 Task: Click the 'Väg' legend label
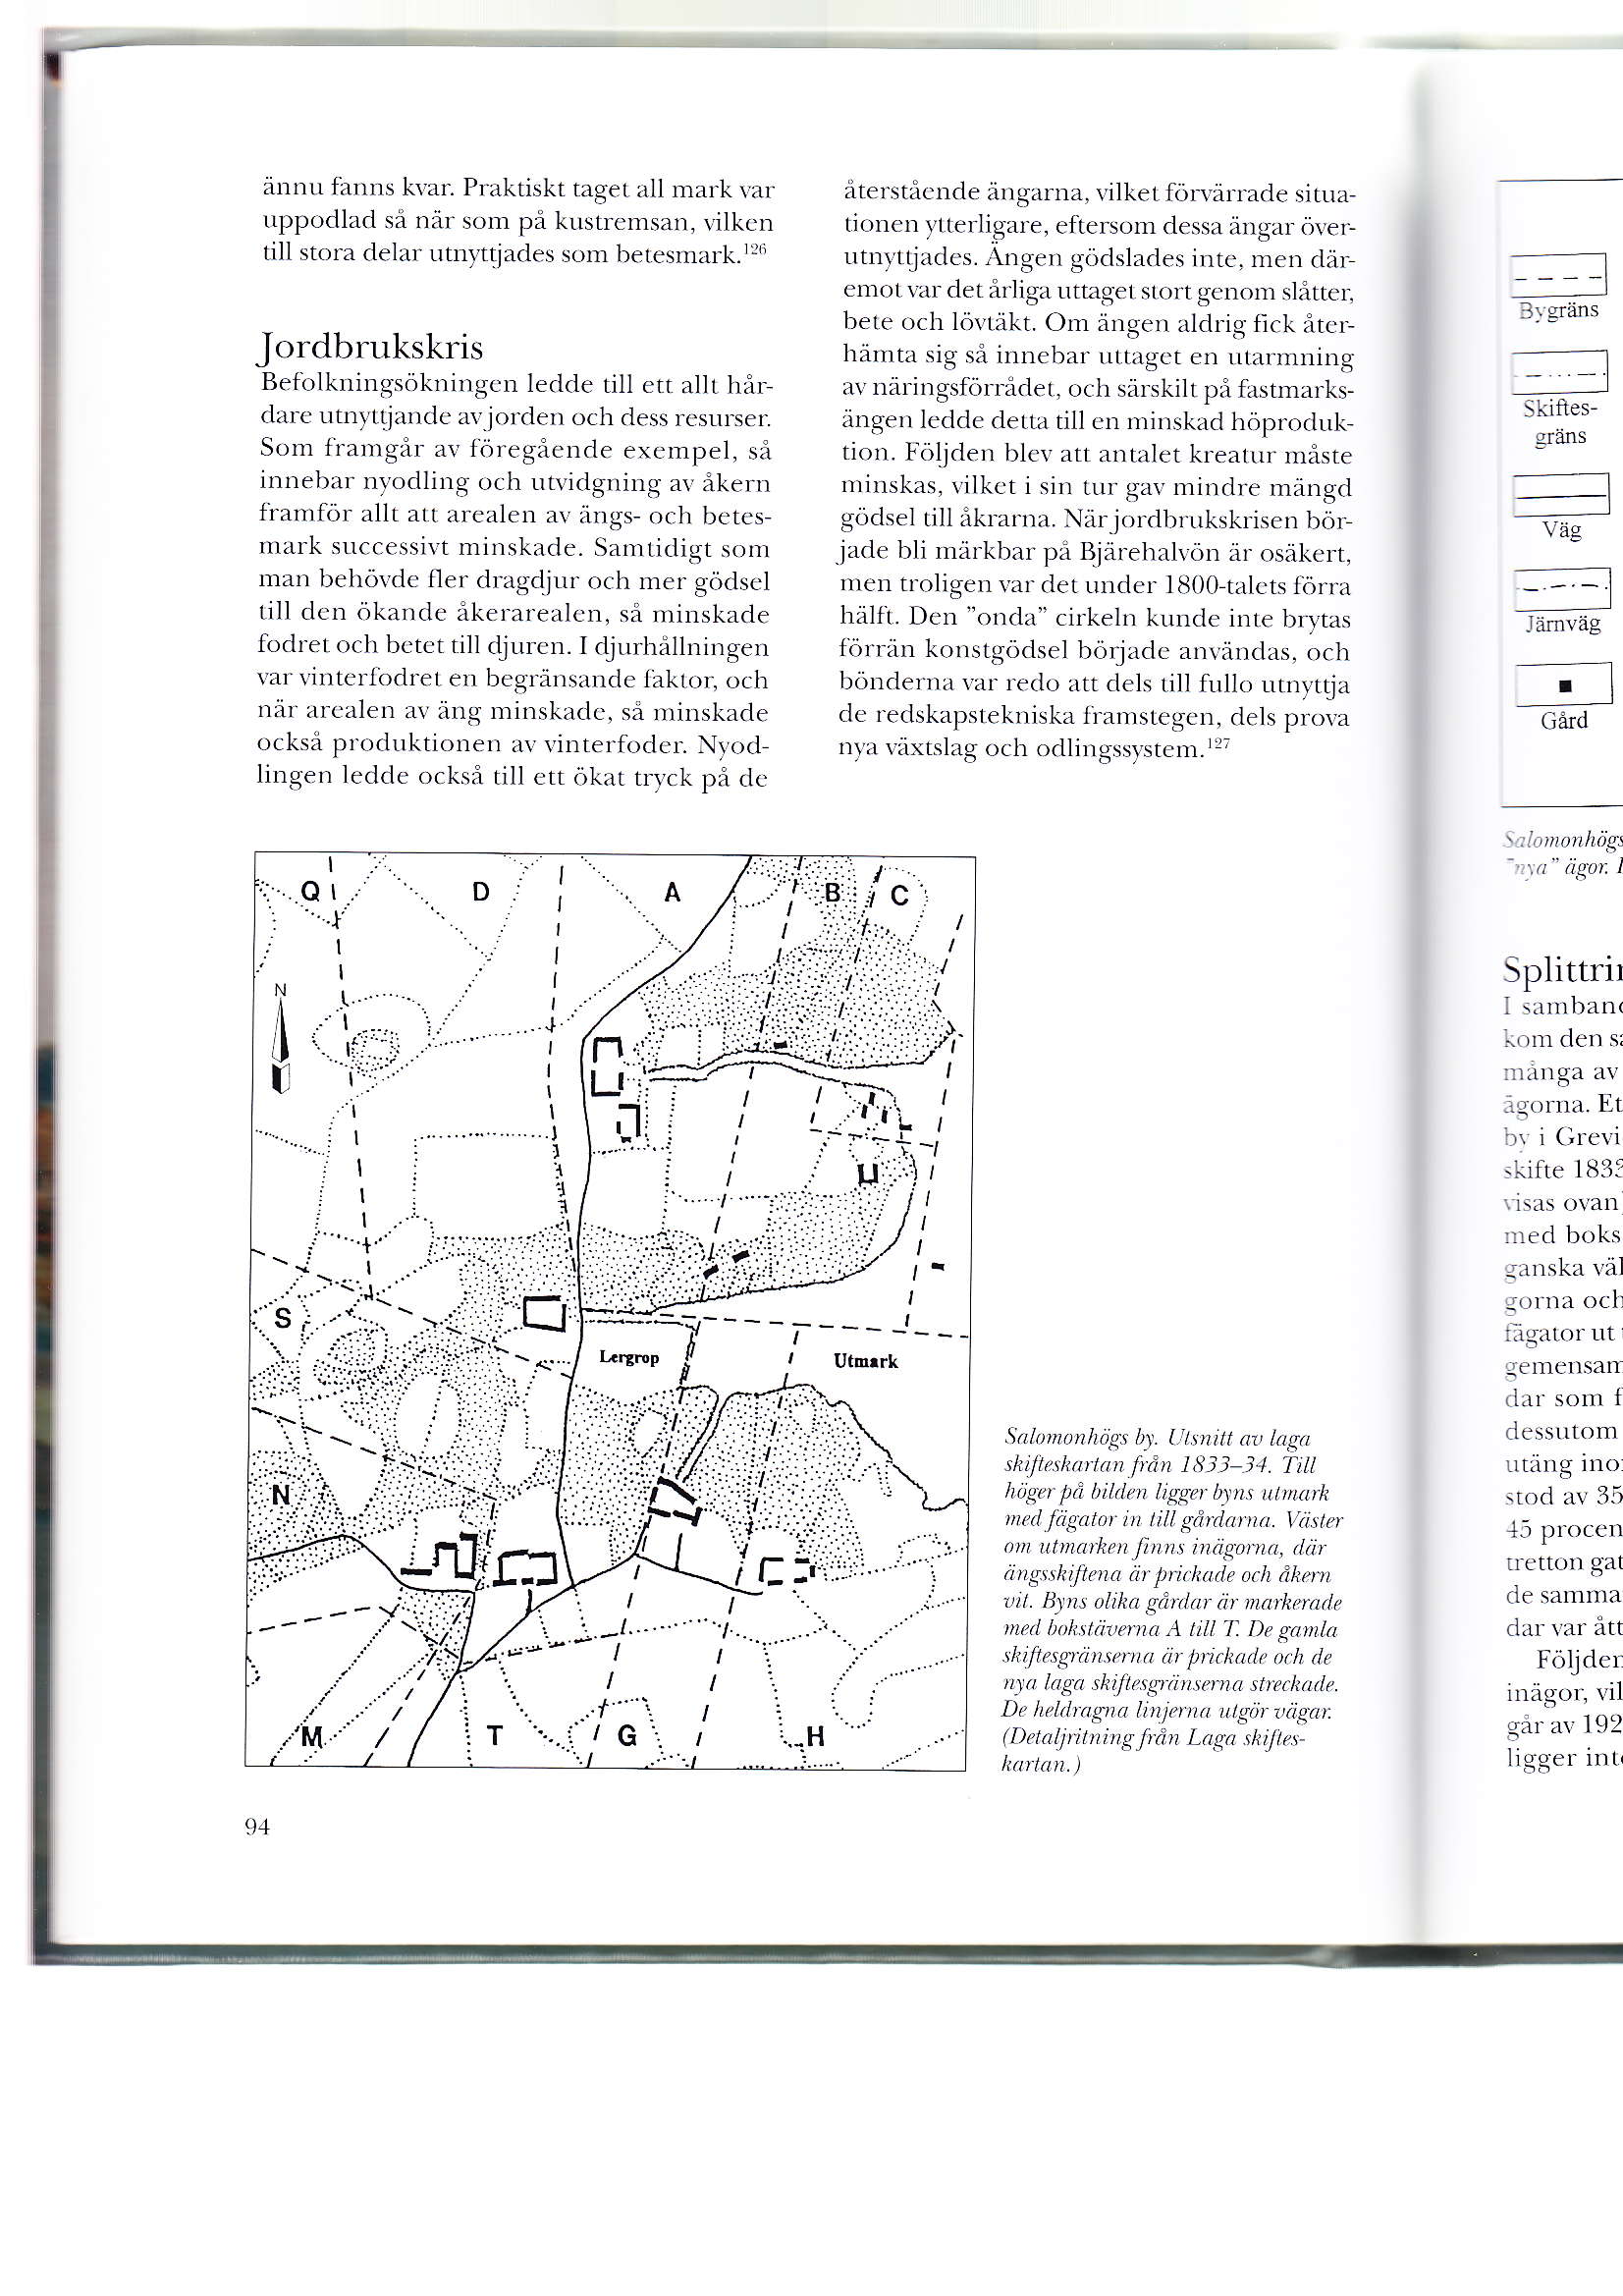pyautogui.click(x=1561, y=530)
